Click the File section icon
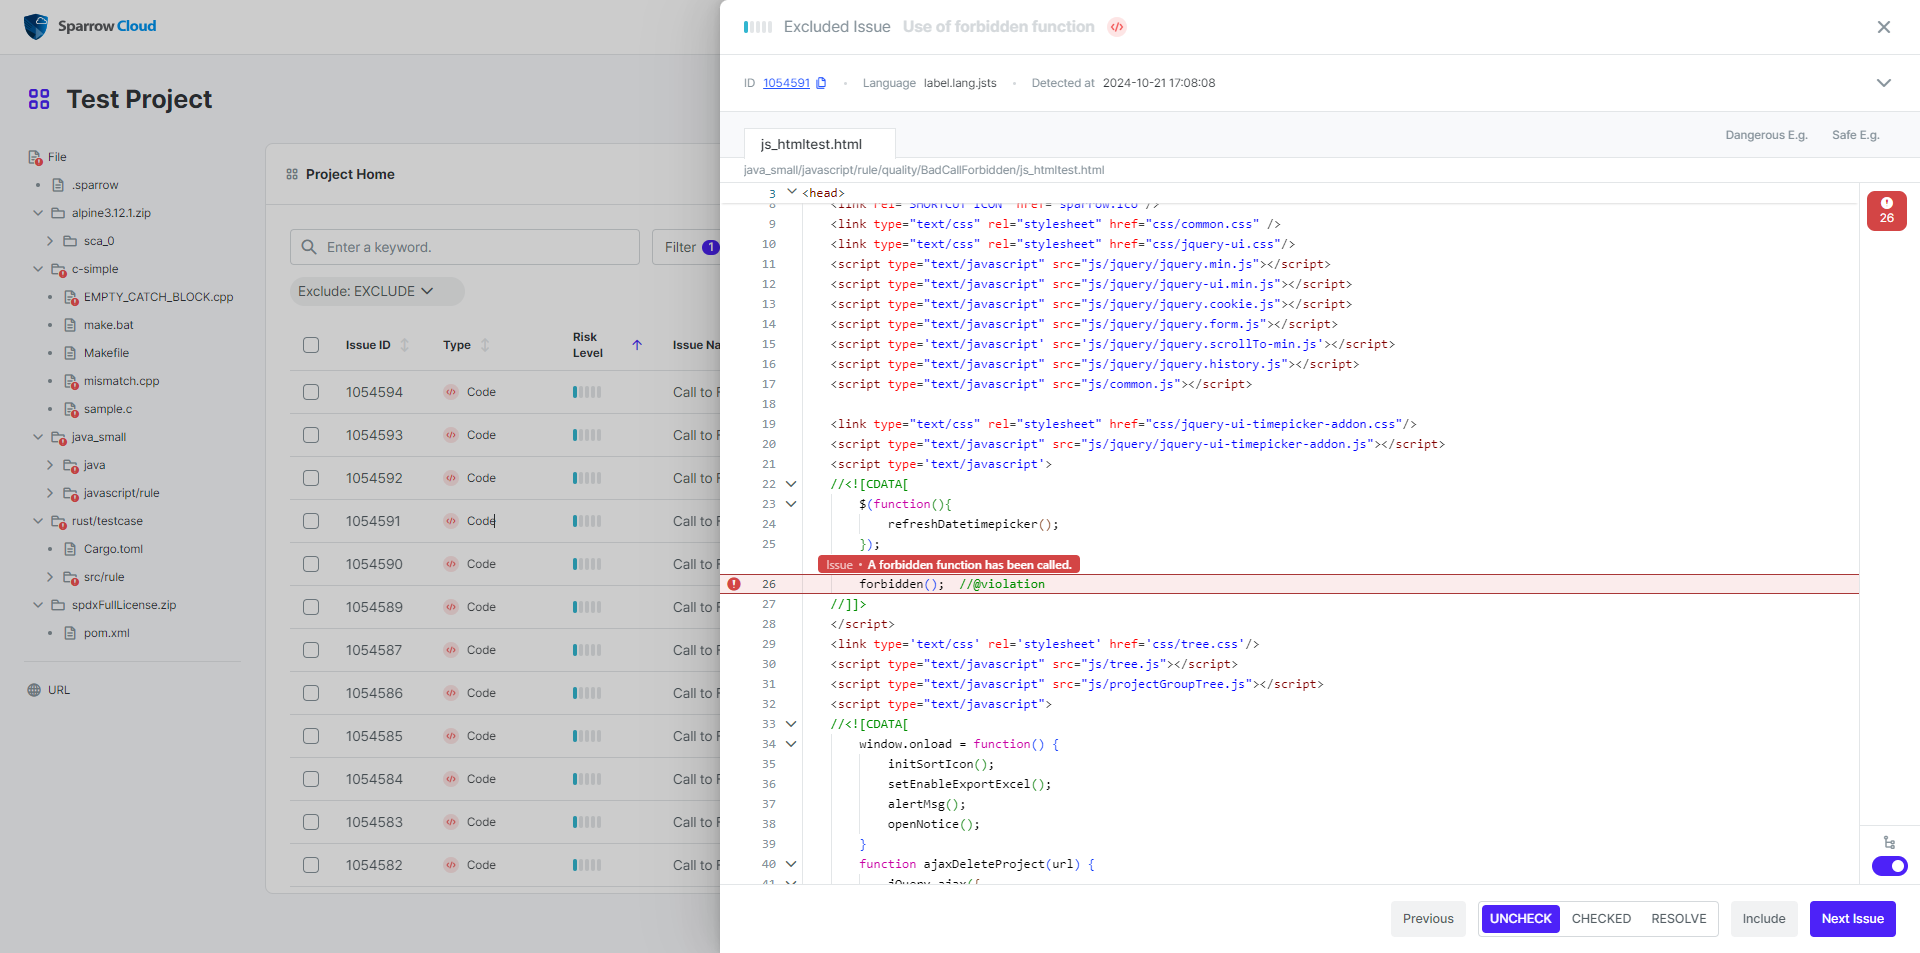This screenshot has width=1920, height=953. click(x=35, y=157)
